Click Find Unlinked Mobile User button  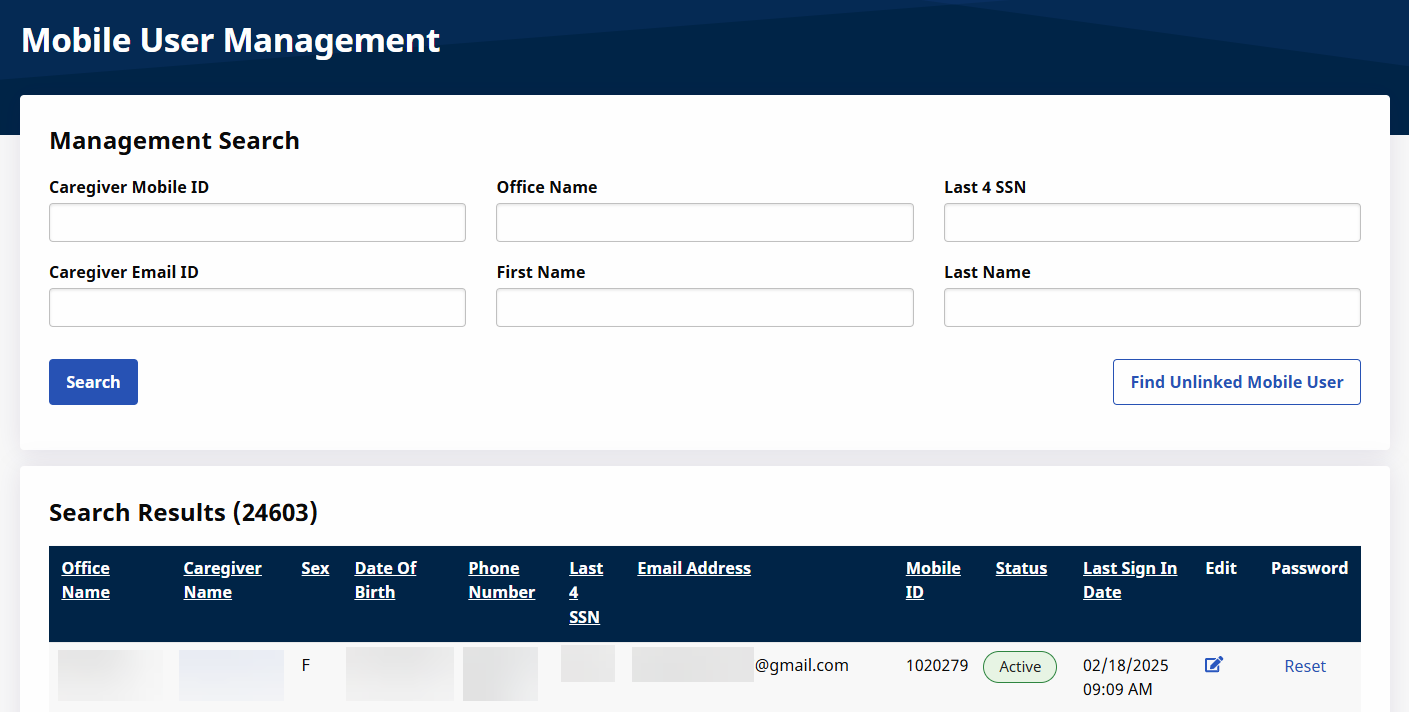(1236, 382)
